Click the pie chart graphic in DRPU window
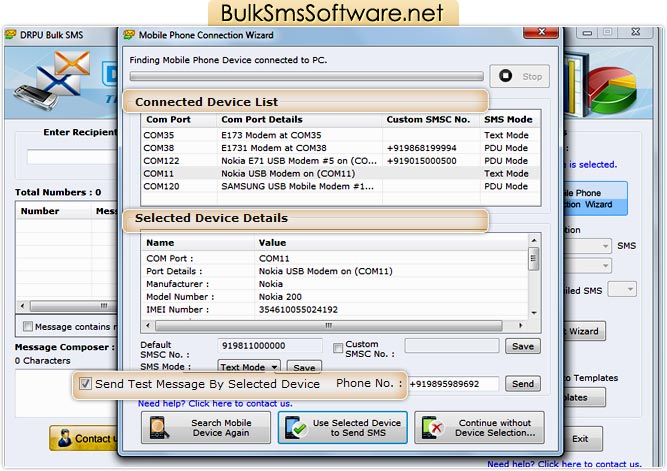Image resolution: width=667 pixels, height=471 pixels. tap(613, 90)
